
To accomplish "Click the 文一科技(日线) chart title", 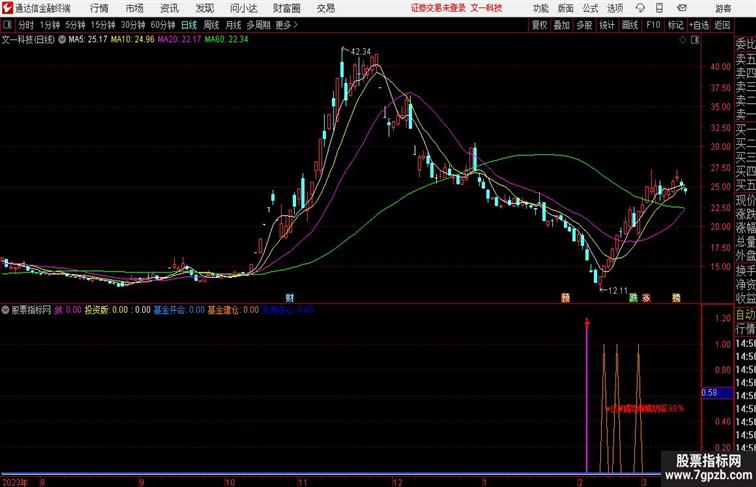I will click(28, 40).
